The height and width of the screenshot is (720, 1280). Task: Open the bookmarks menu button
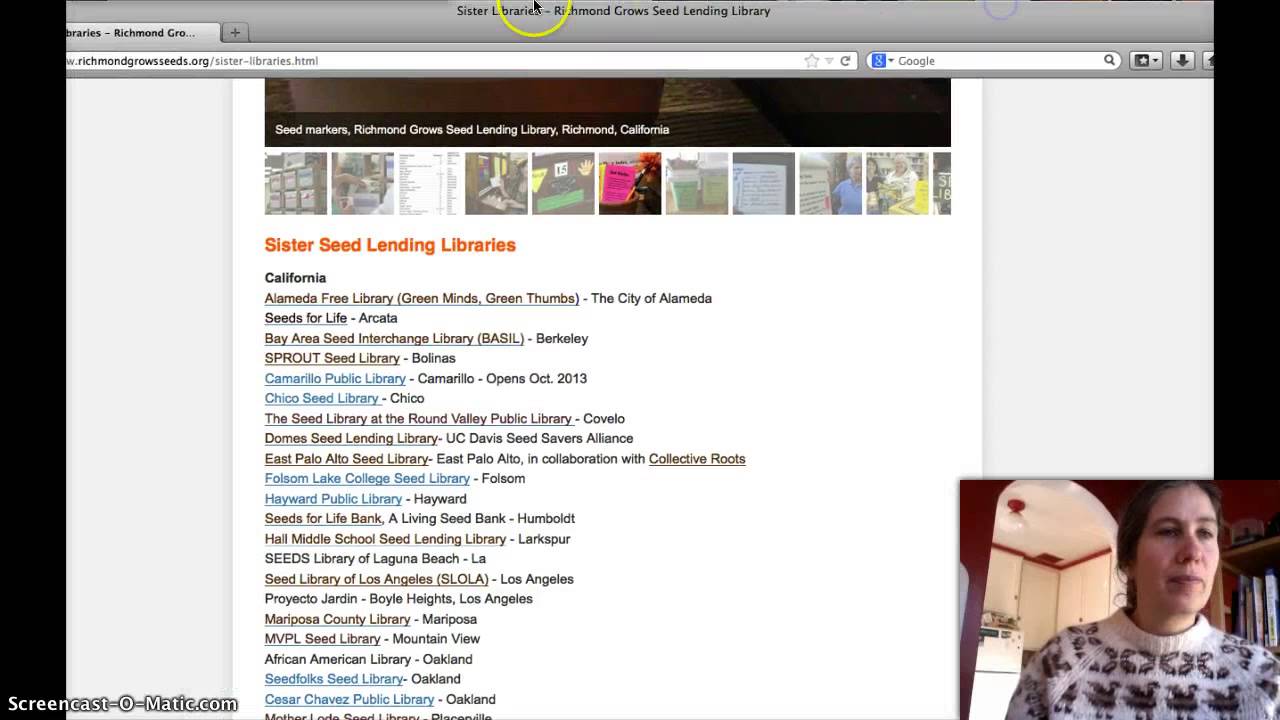click(1145, 61)
